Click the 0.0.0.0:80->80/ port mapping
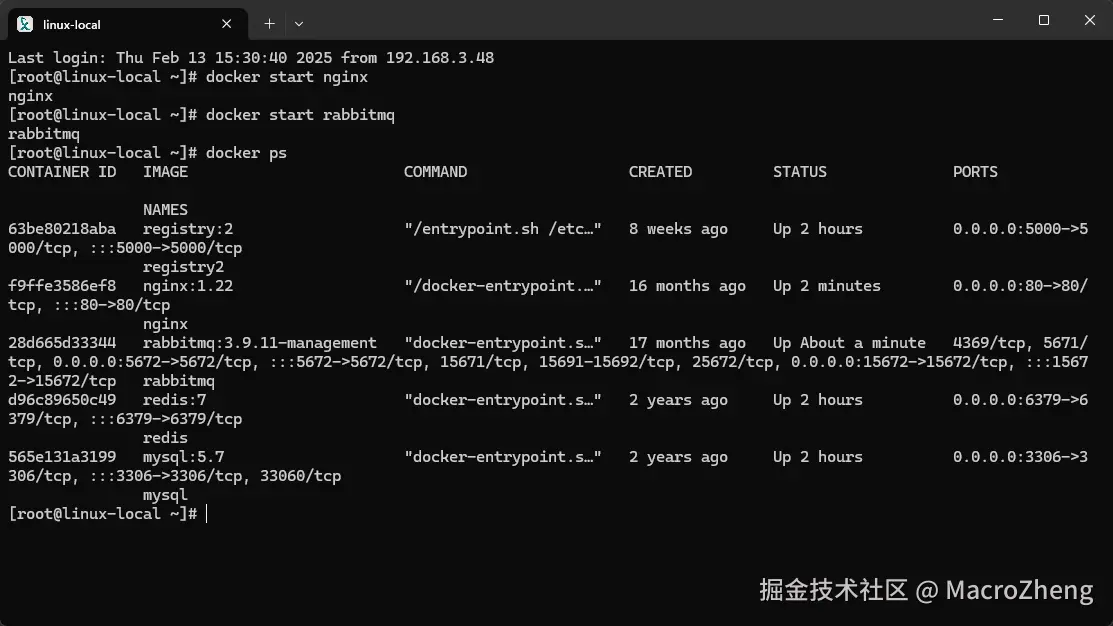 pos(1020,286)
